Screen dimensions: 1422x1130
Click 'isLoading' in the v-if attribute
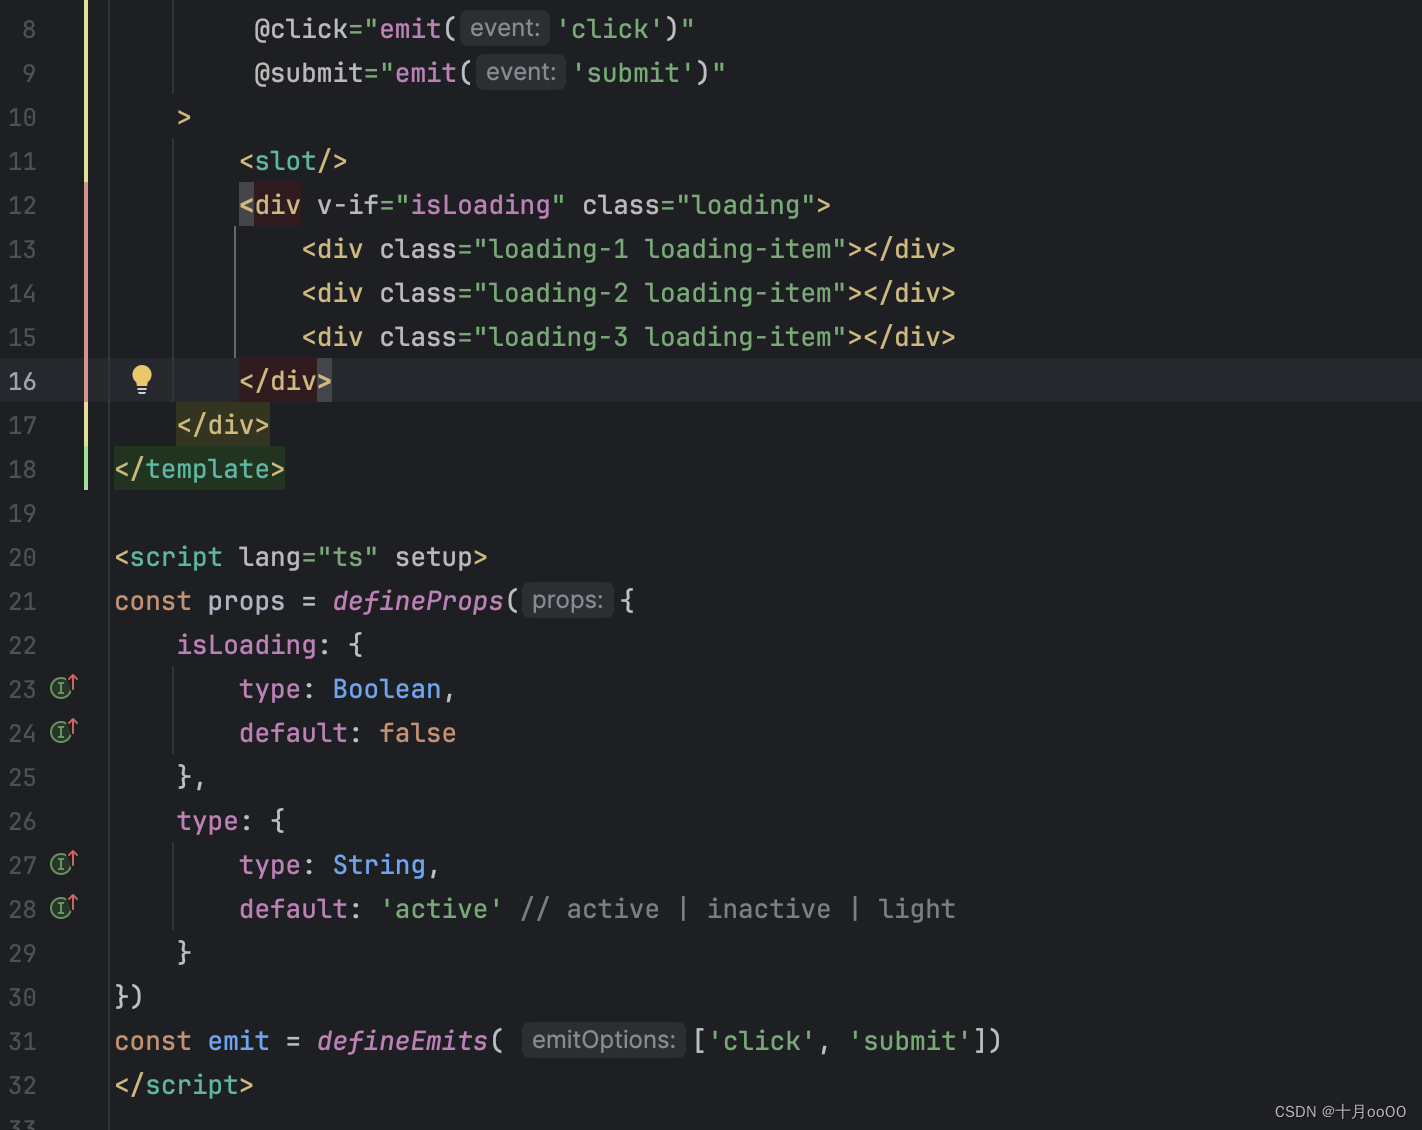481,205
